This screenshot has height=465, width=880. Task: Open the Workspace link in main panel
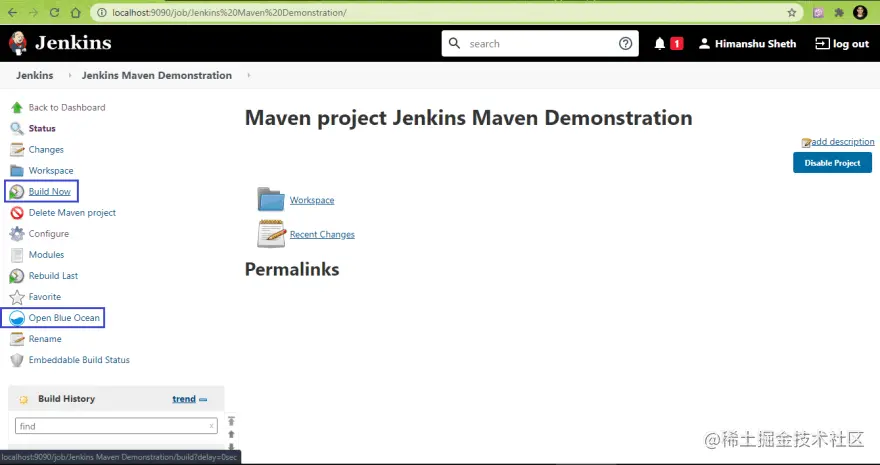312,200
